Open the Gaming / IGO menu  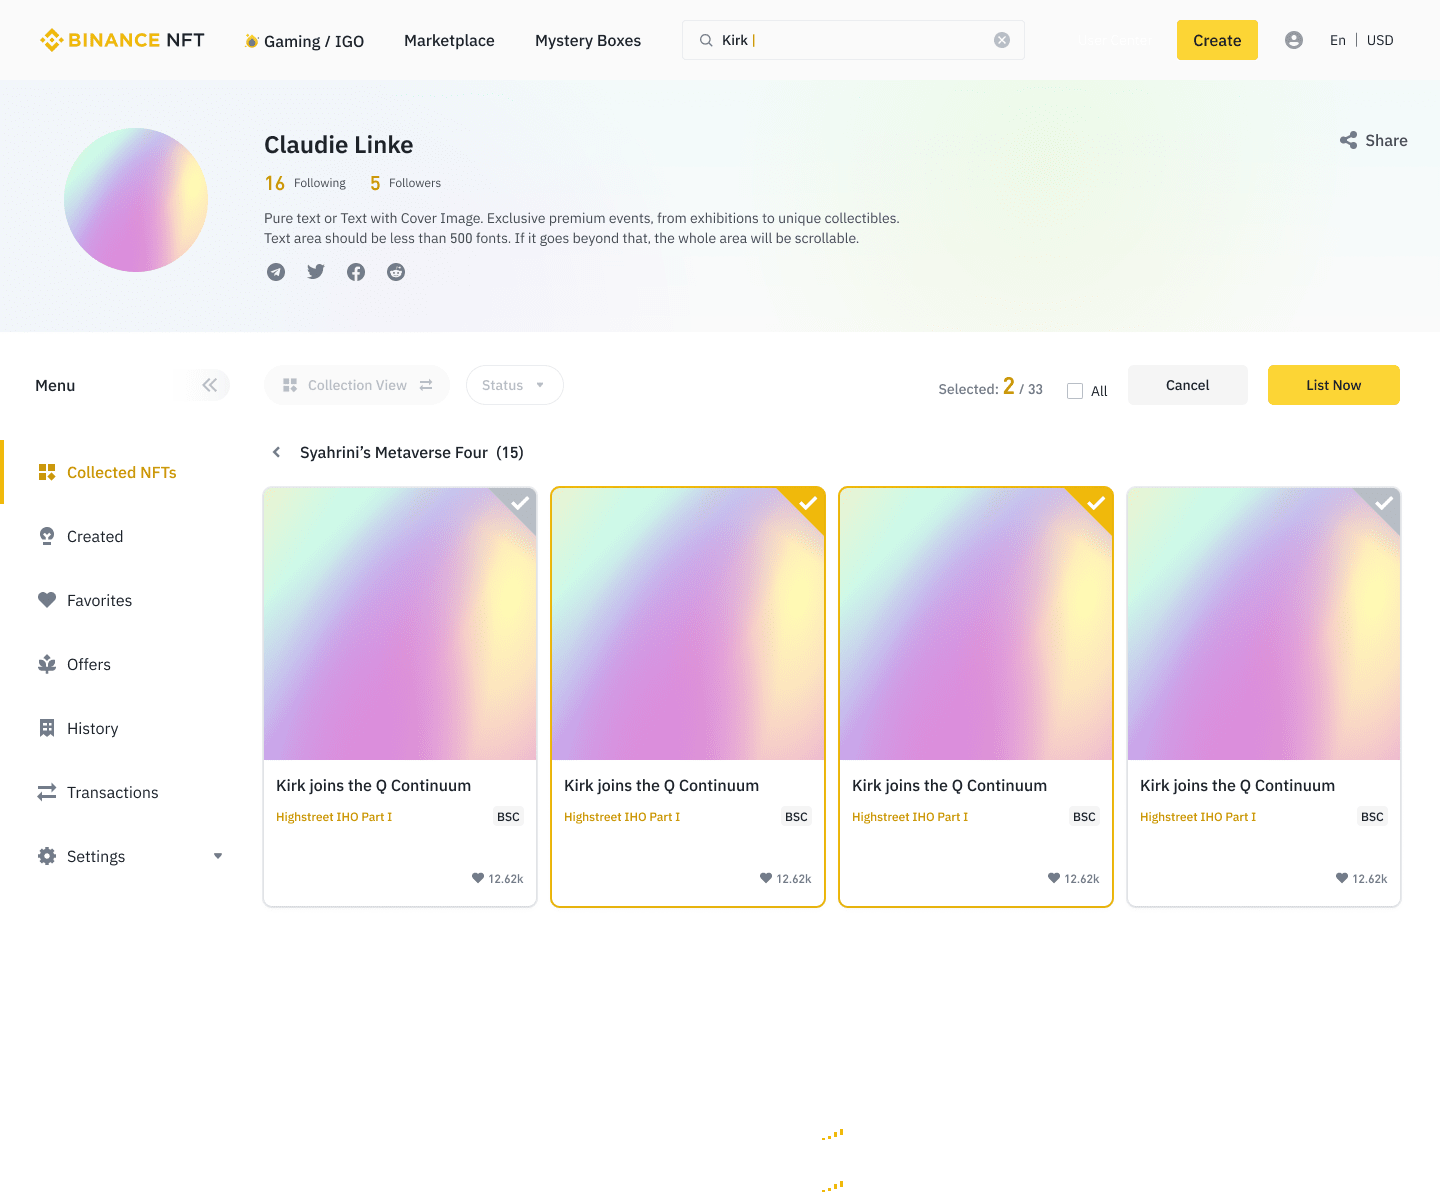point(304,41)
